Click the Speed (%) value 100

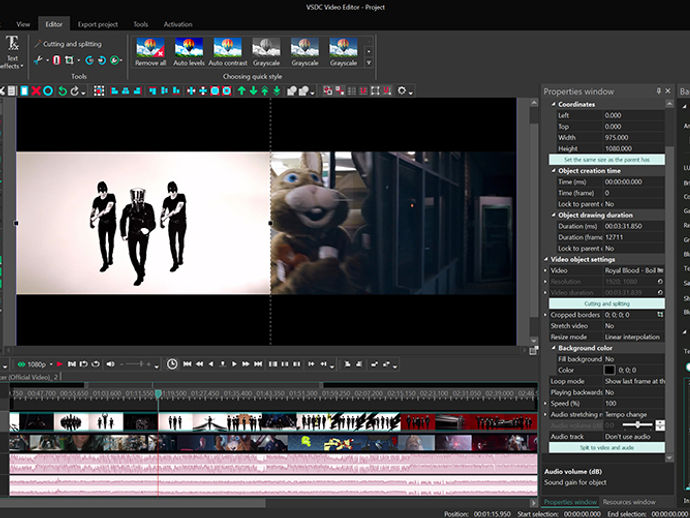[633, 403]
